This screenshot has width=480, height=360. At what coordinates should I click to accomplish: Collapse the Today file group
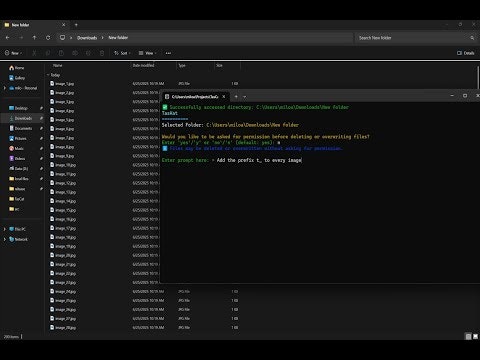[48, 75]
